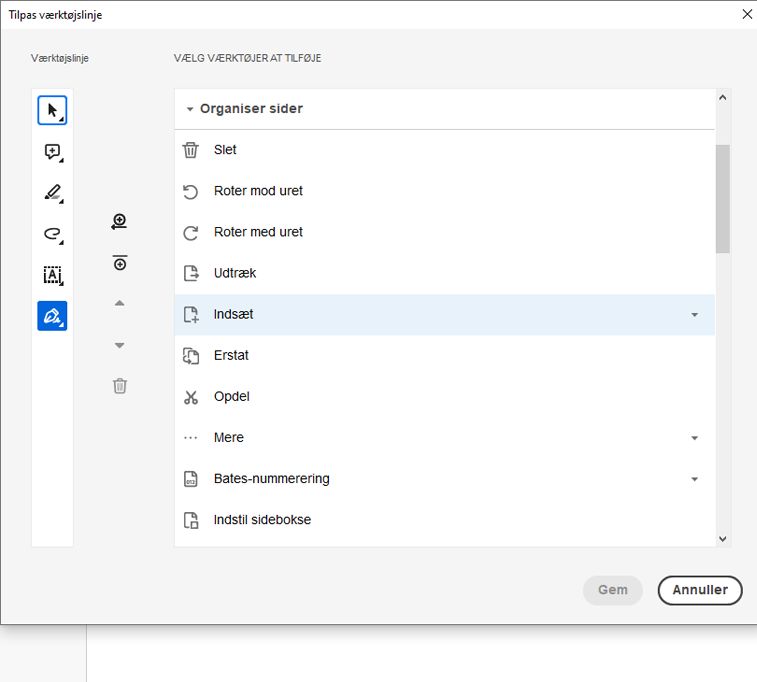Select the highlighter pen tool icon
The width and height of the screenshot is (757, 682).
pos(52,193)
